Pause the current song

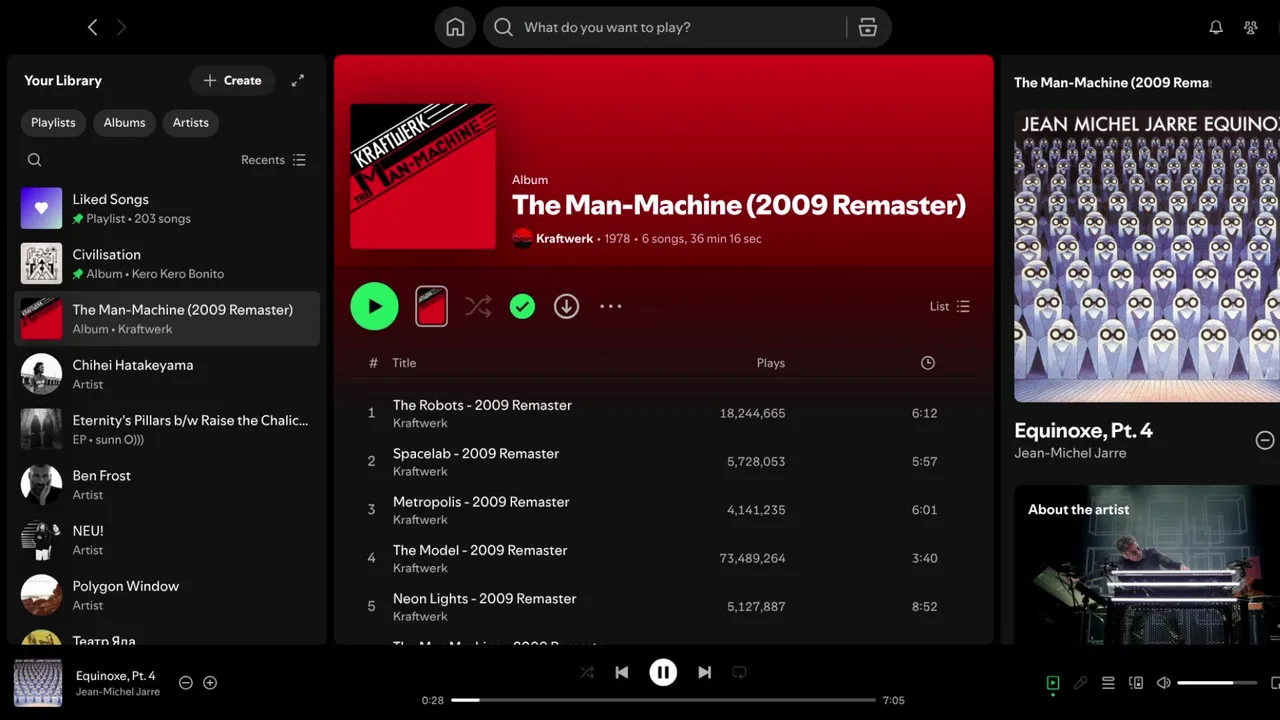(x=663, y=673)
